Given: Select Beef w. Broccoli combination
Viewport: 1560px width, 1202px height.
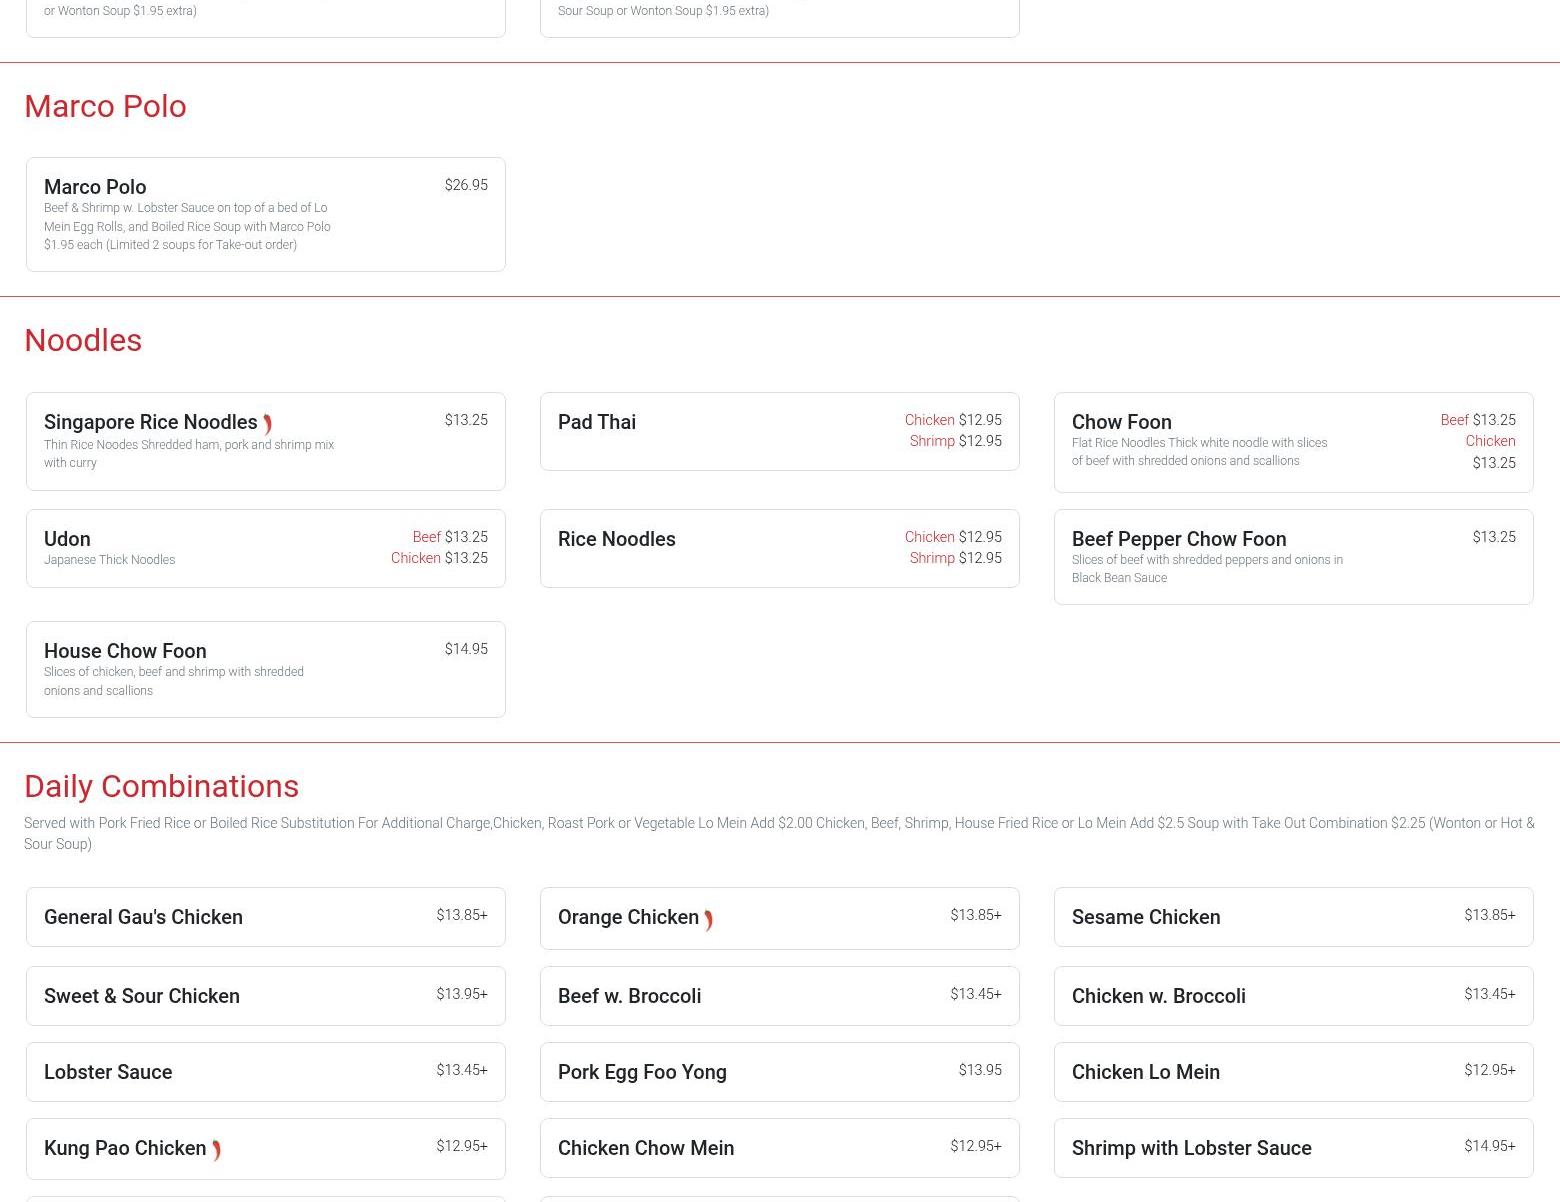Looking at the screenshot, I should 779,996.
